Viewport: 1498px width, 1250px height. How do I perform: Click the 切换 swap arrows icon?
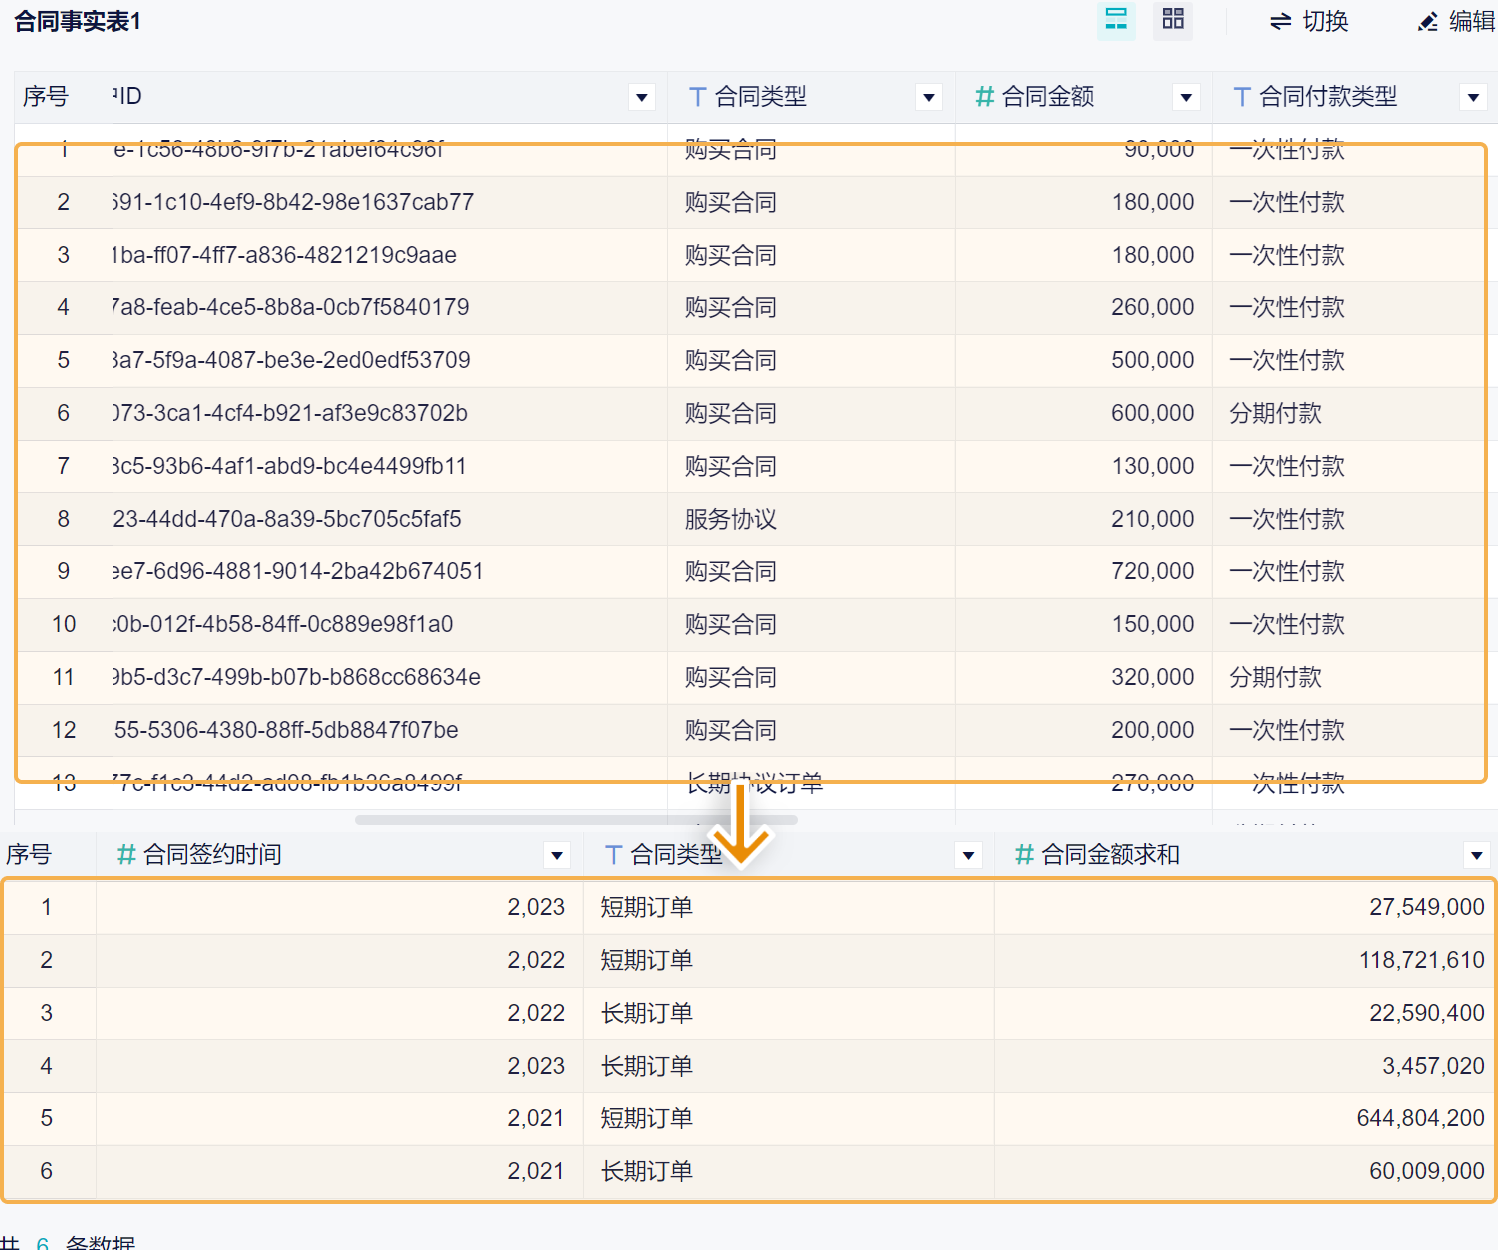(x=1280, y=21)
